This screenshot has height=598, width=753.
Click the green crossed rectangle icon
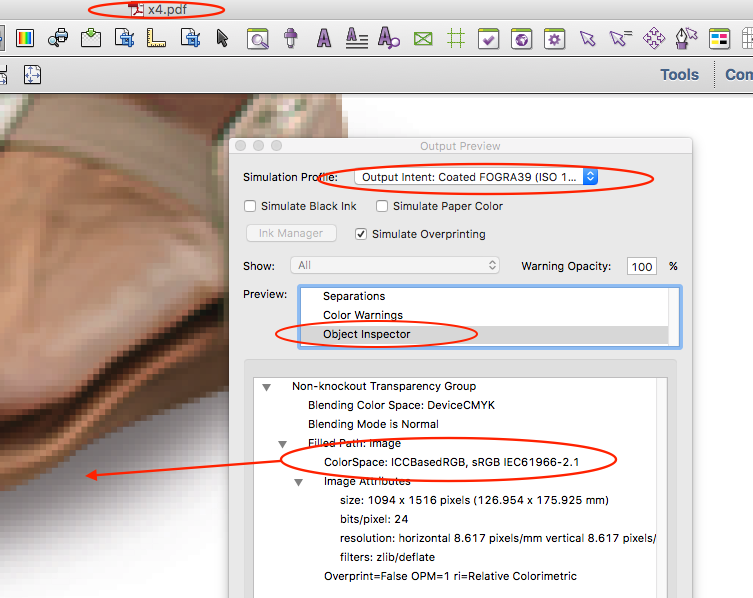coord(423,38)
